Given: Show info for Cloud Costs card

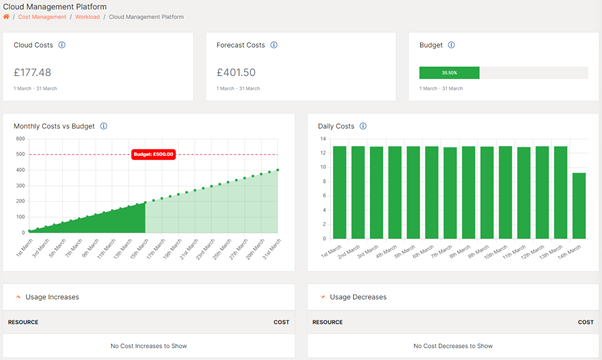Looking at the screenshot, I should [61, 45].
